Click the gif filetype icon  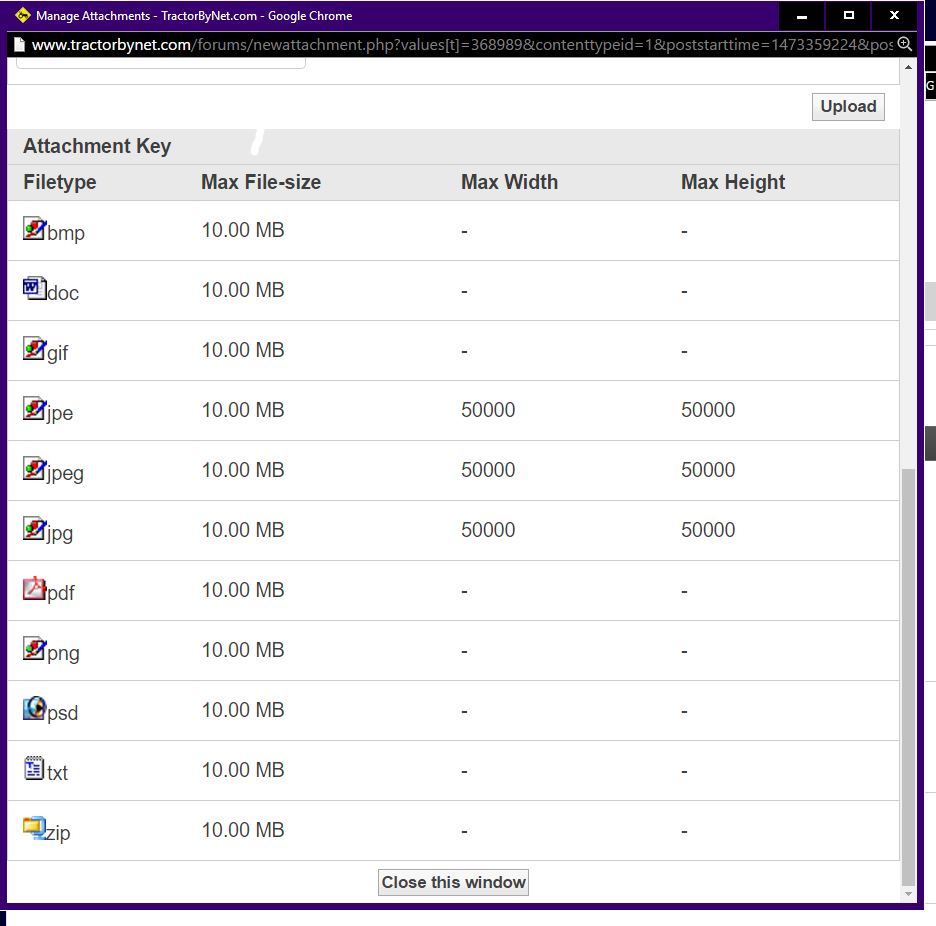pyautogui.click(x=34, y=348)
